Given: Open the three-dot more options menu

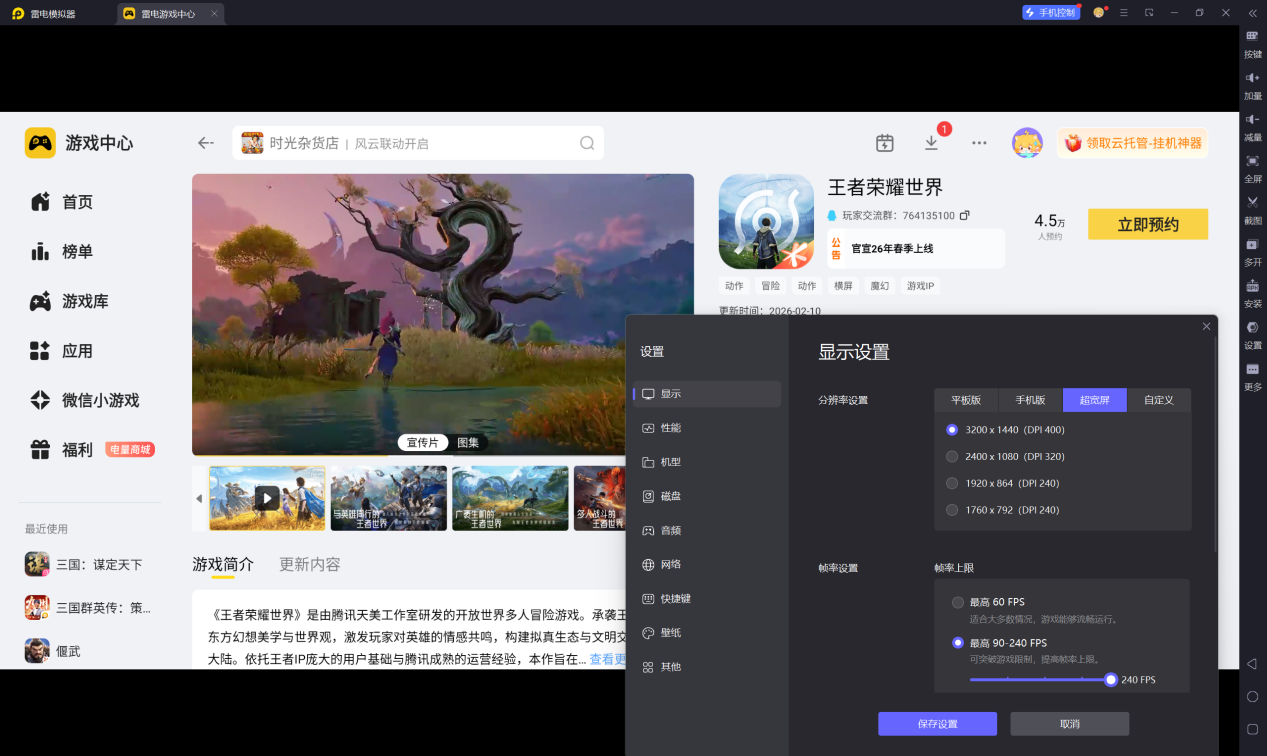Looking at the screenshot, I should (x=979, y=143).
